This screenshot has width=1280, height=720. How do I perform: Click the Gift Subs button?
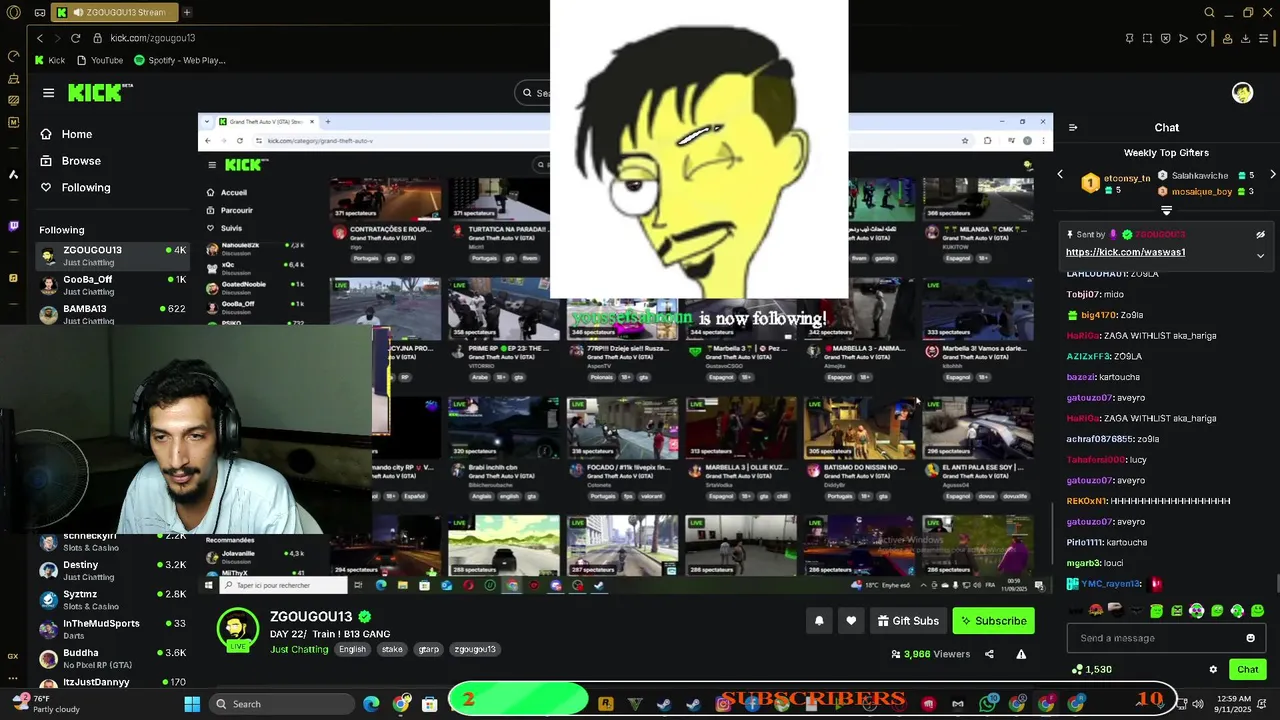click(x=908, y=621)
